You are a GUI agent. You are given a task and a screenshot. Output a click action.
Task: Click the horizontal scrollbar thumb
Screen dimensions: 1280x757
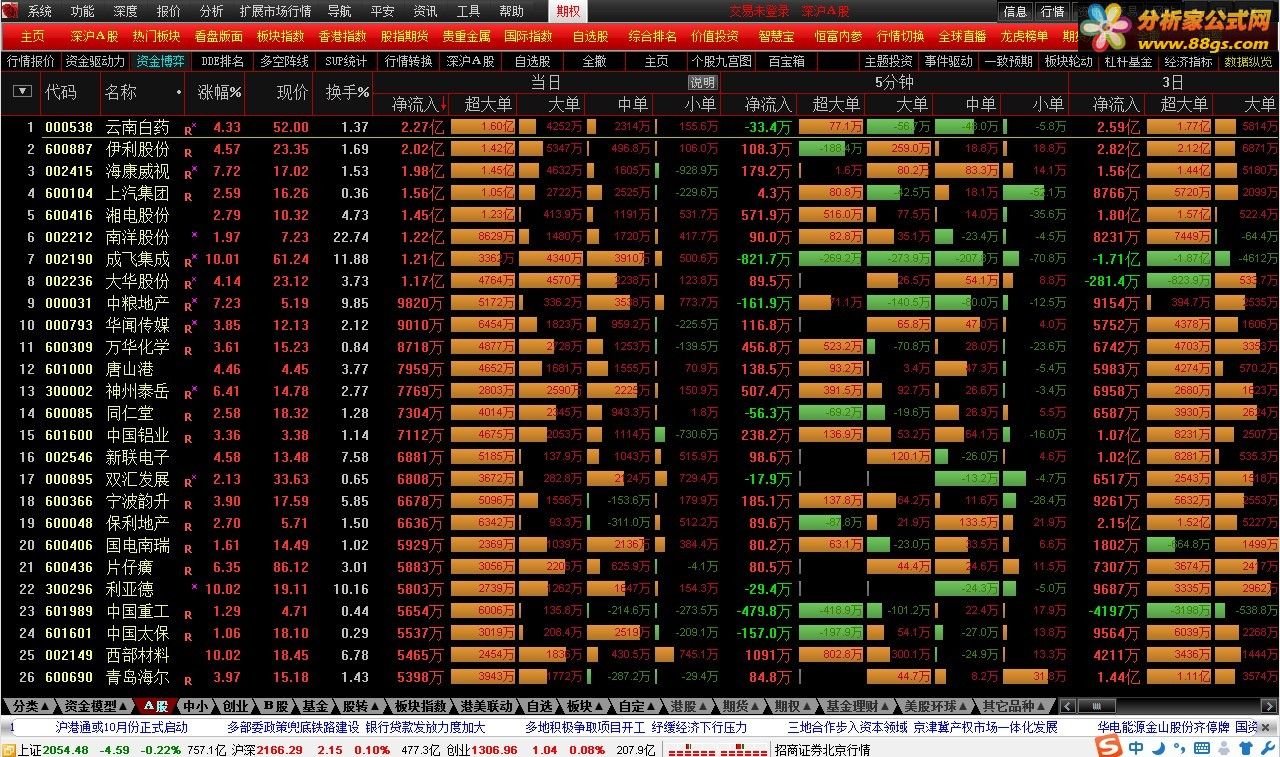(1097, 706)
